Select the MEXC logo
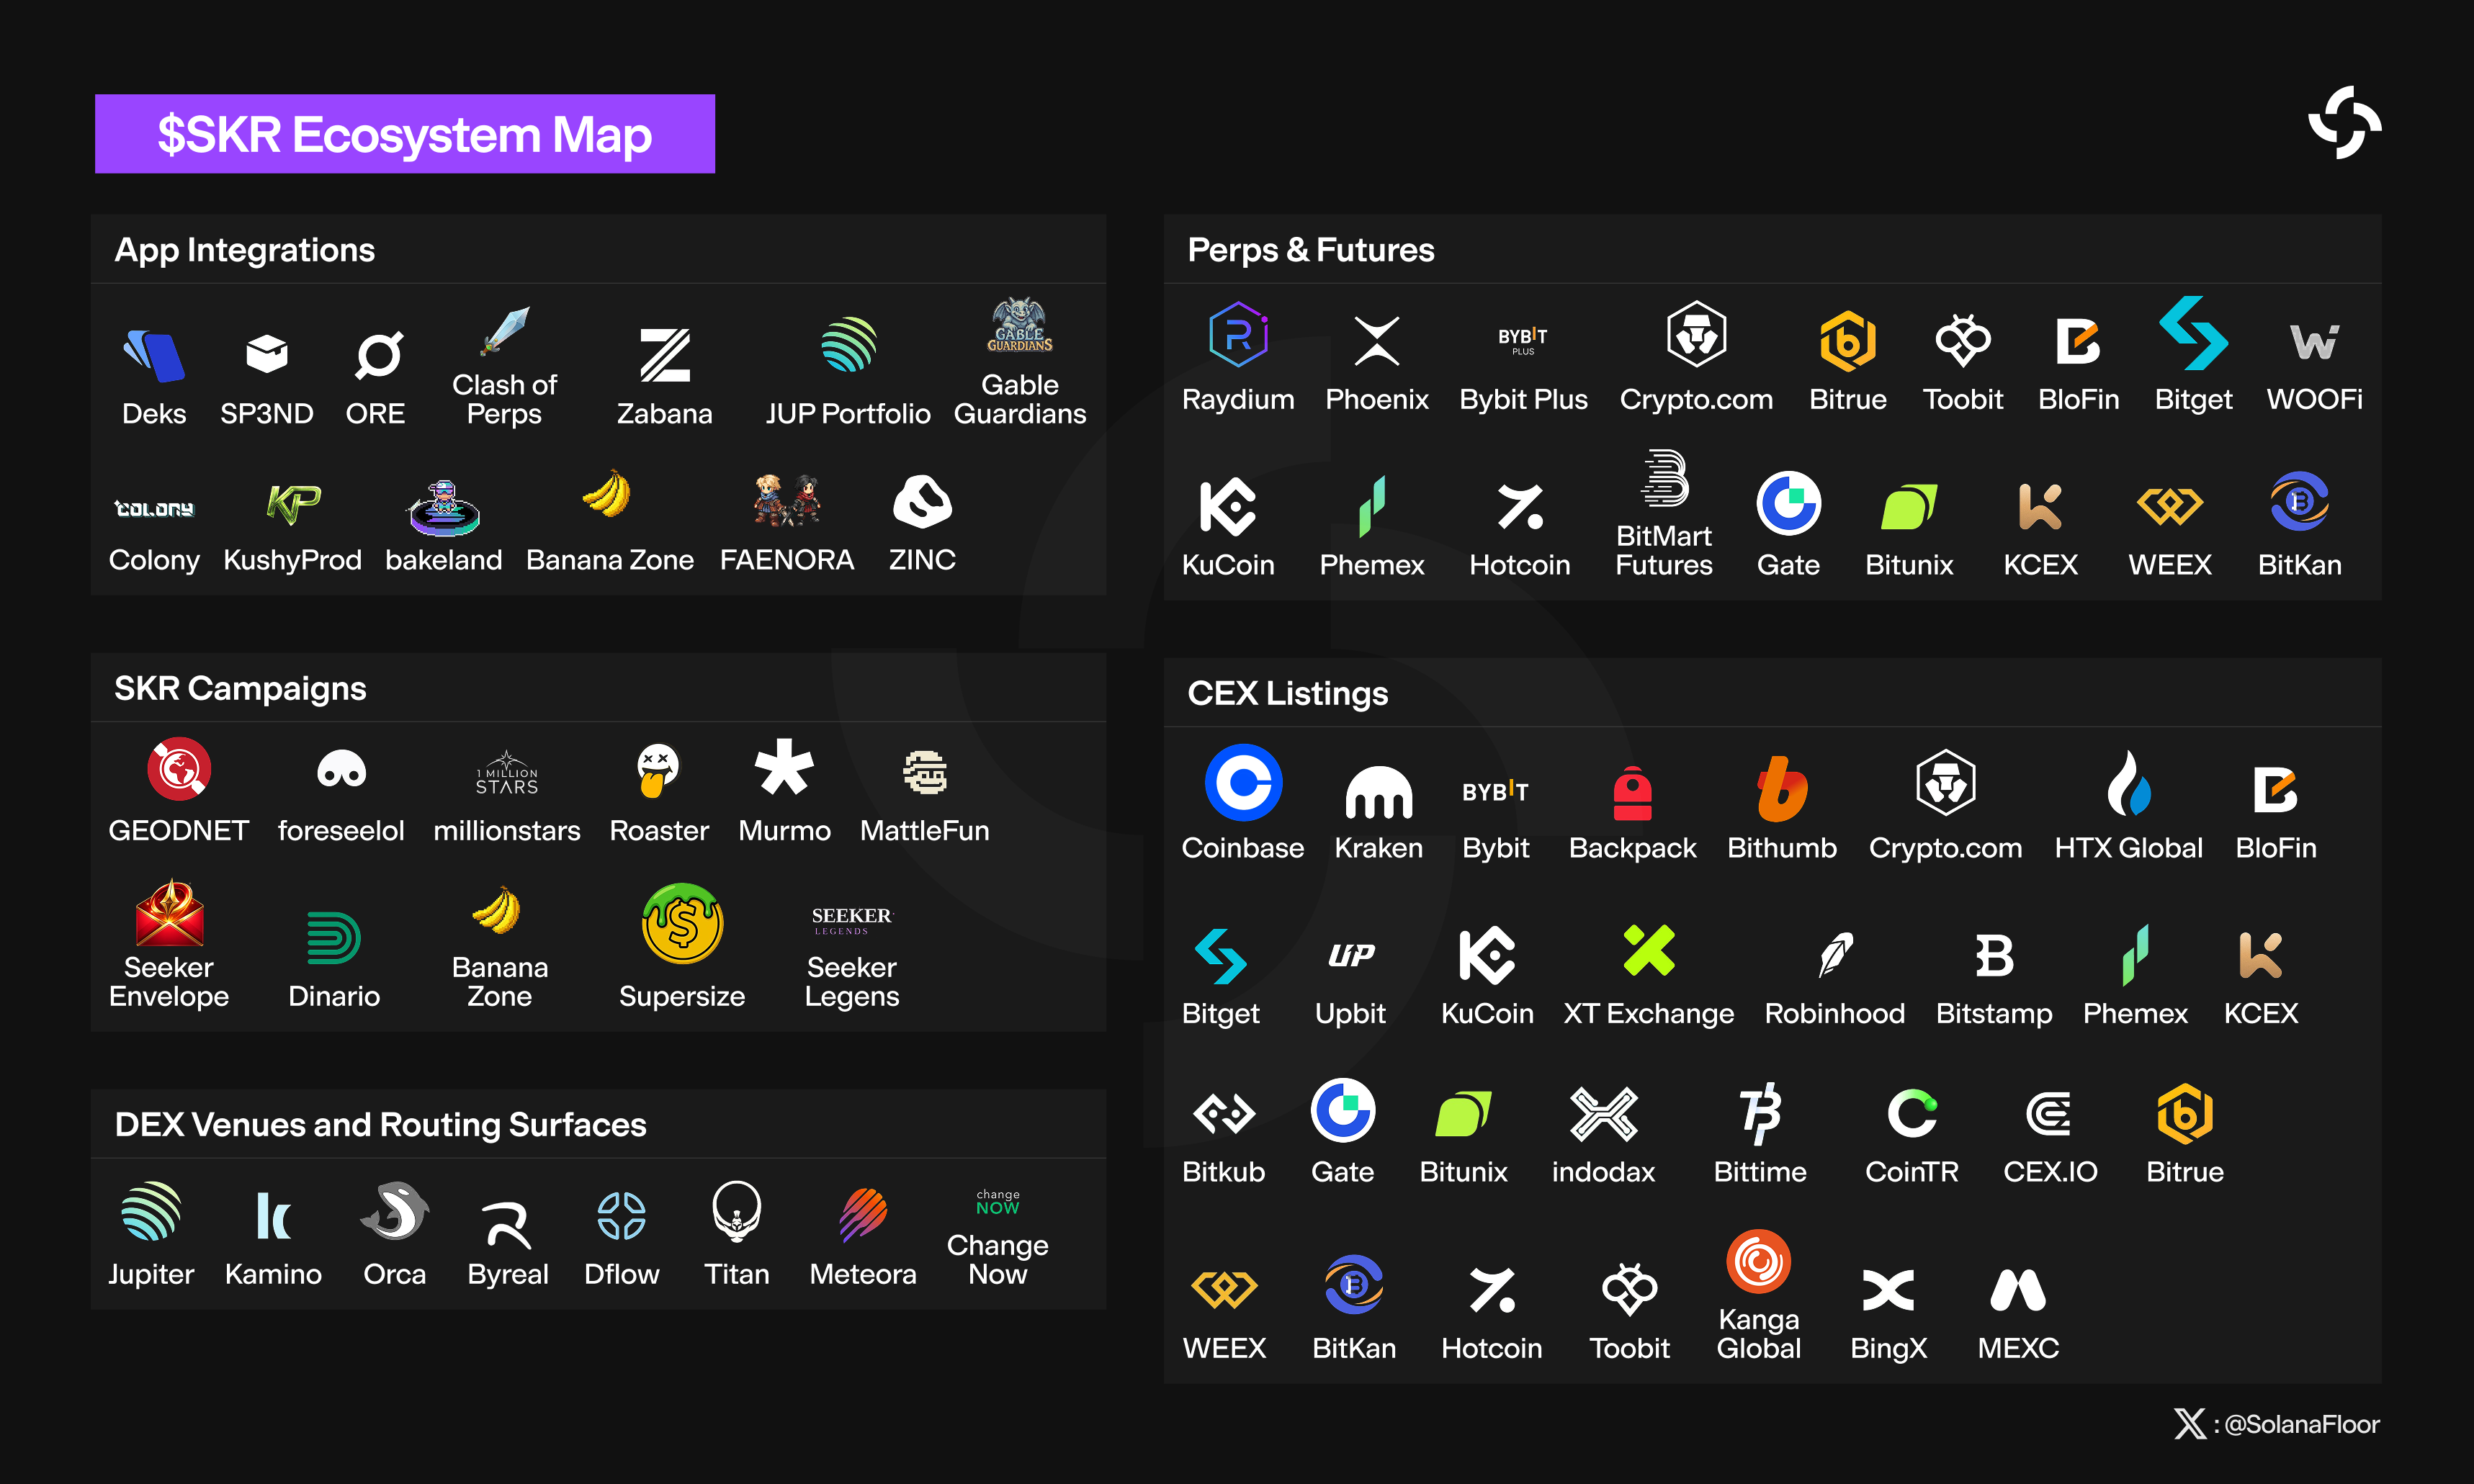This screenshot has width=2474, height=1484. tap(2018, 1290)
